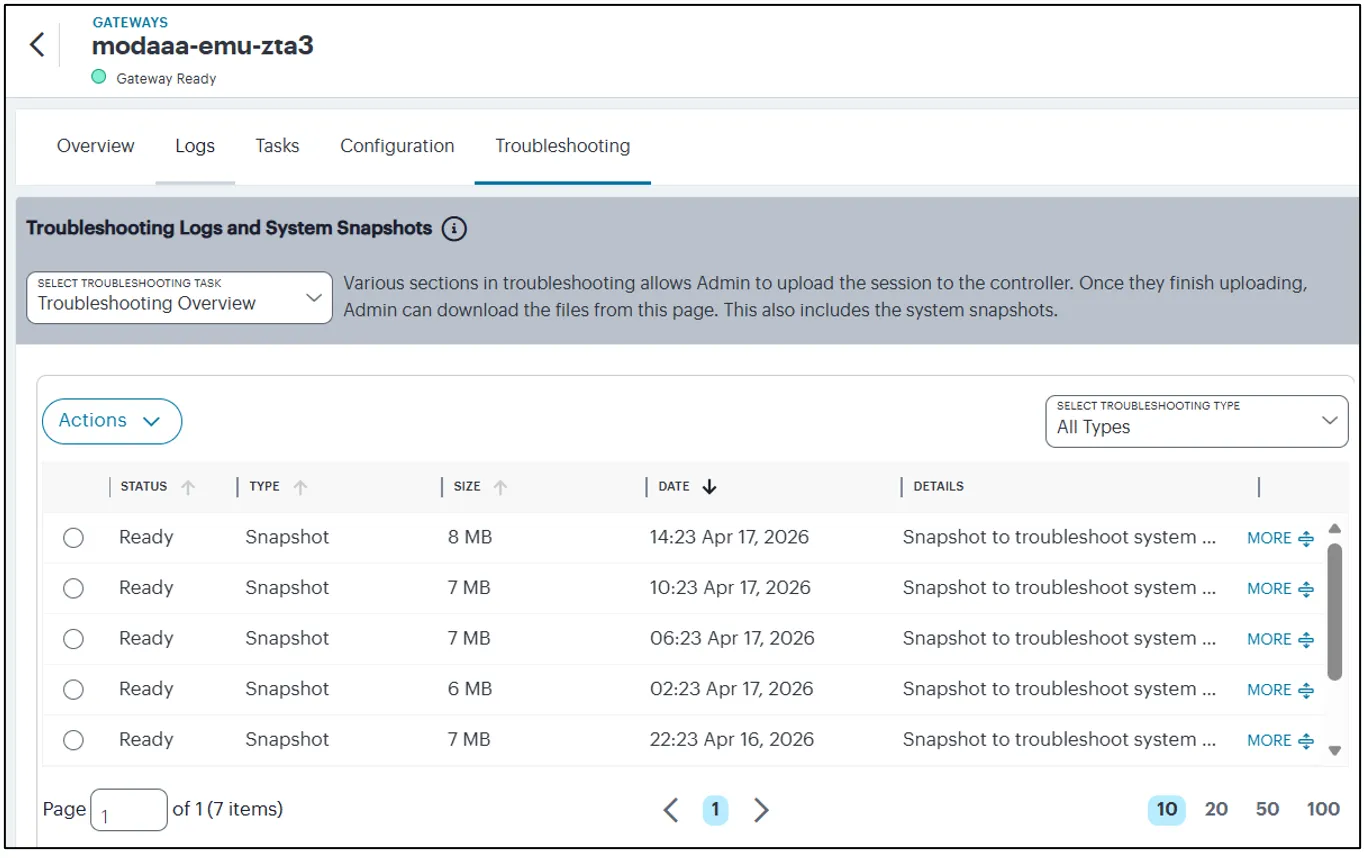Viewport: 1365px width, 858px height.
Task: Click the 6 MB size cell
Action: (x=470, y=689)
